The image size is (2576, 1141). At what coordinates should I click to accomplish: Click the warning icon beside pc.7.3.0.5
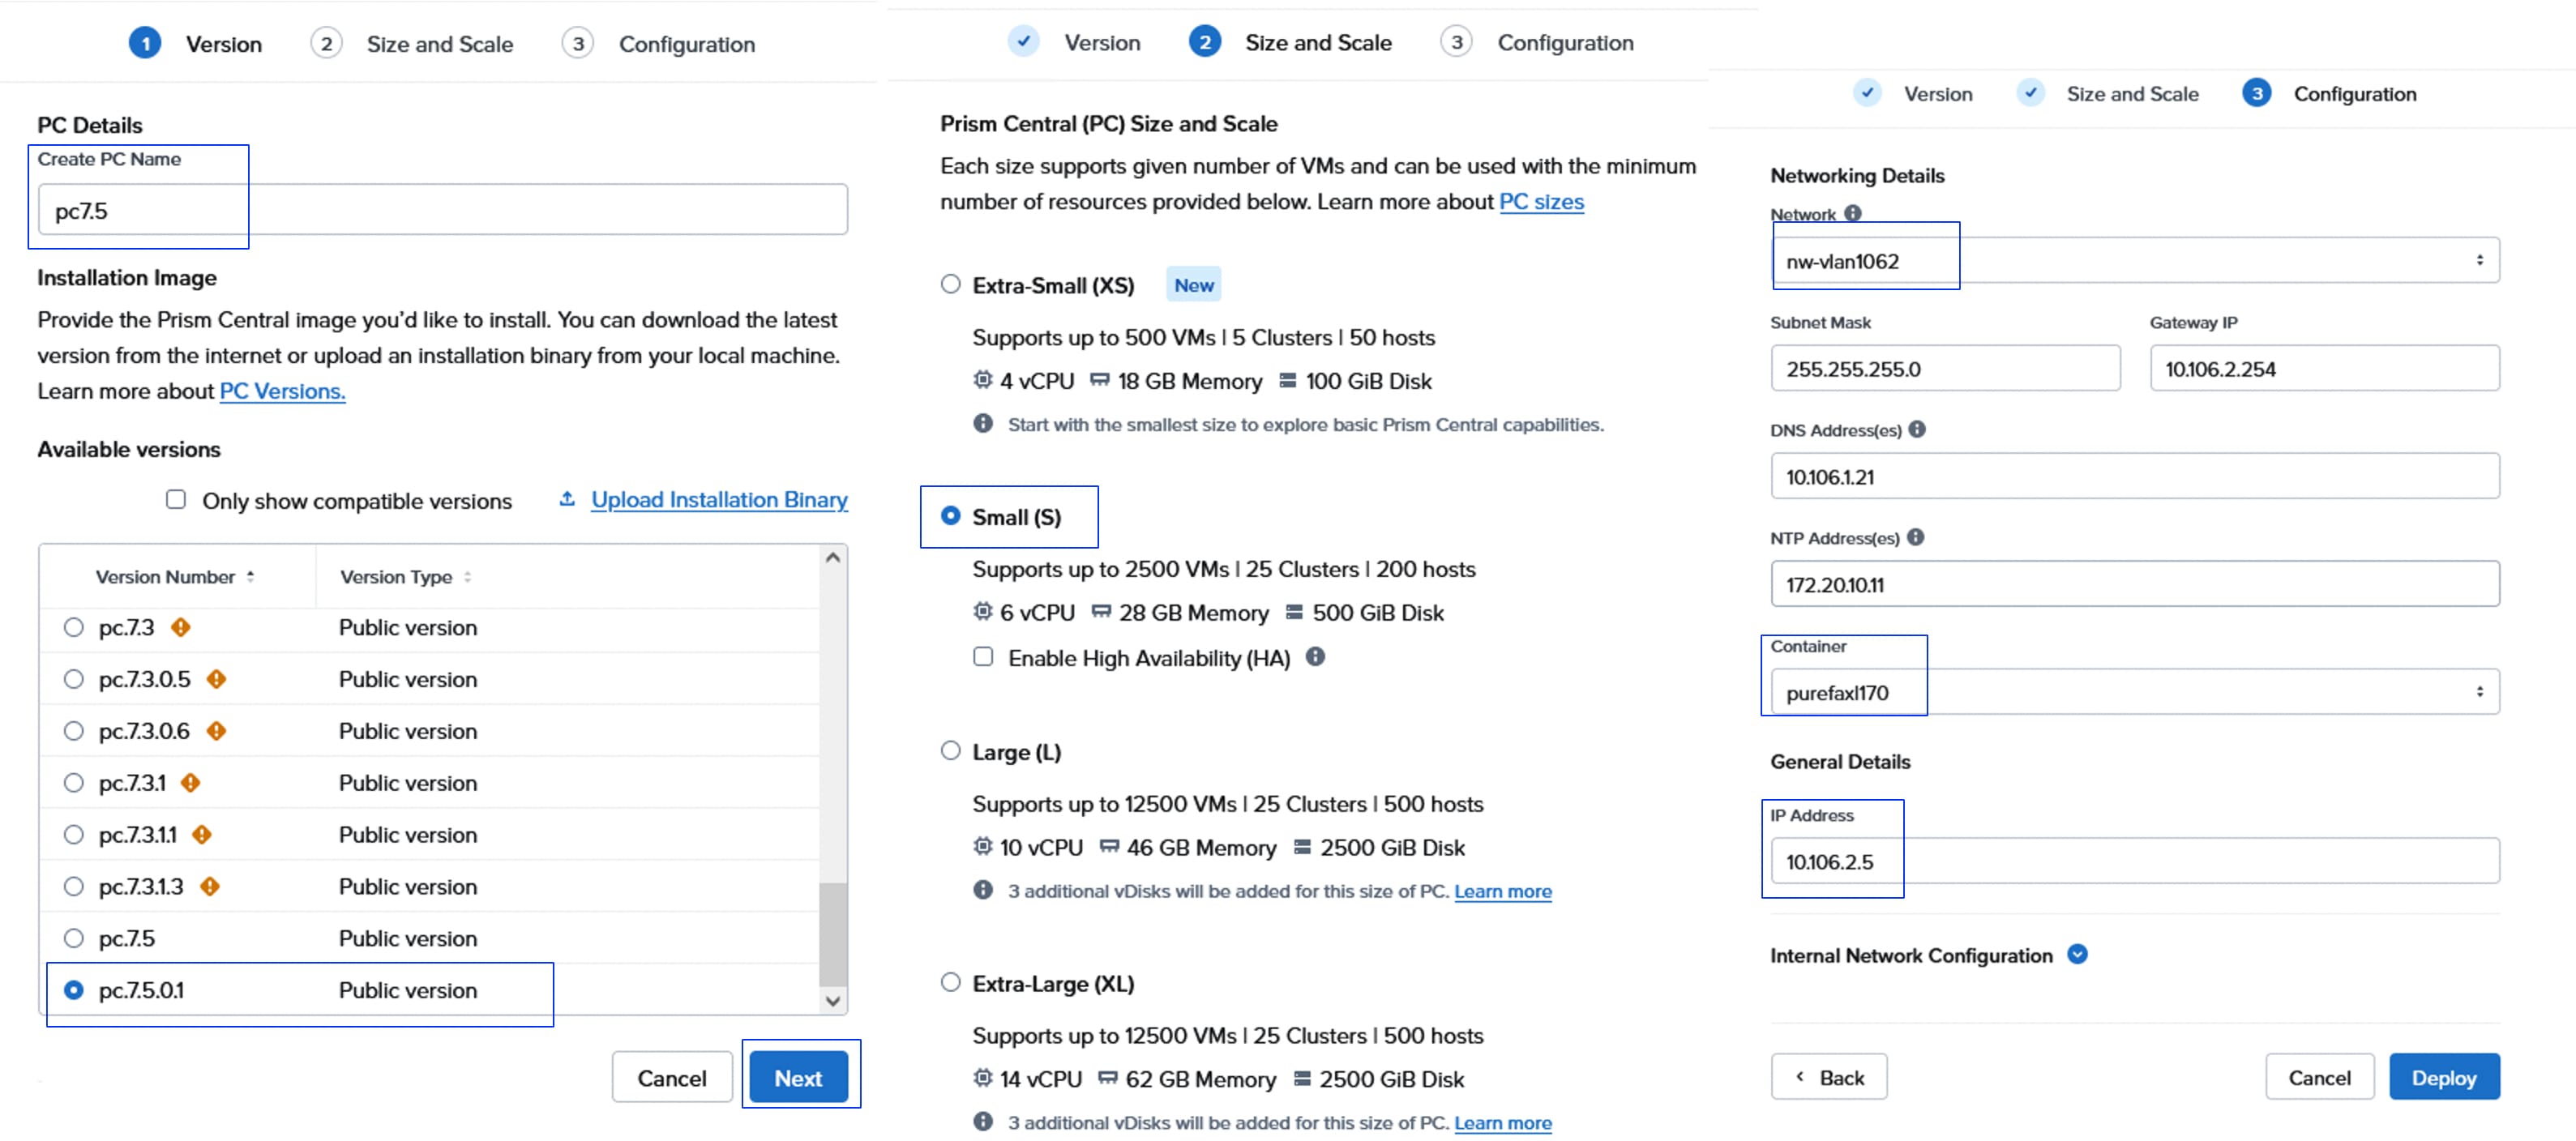(x=216, y=679)
